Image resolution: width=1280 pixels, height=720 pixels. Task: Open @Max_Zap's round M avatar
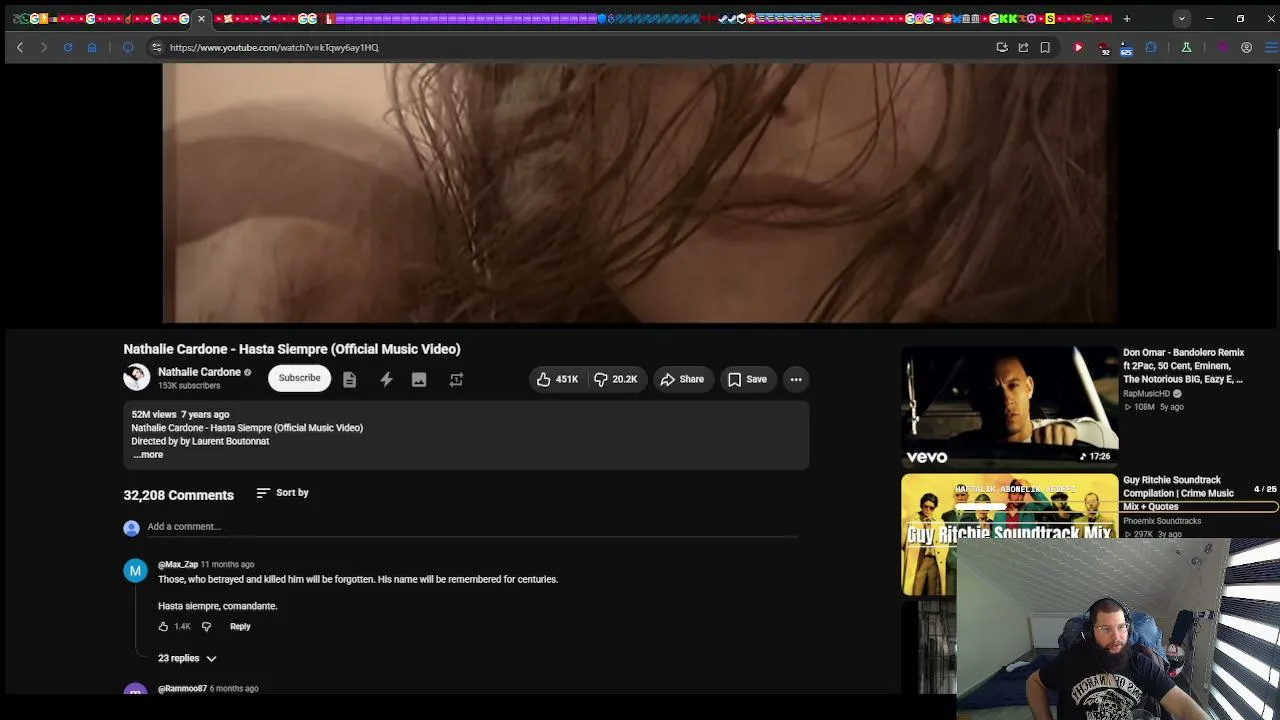pos(135,571)
